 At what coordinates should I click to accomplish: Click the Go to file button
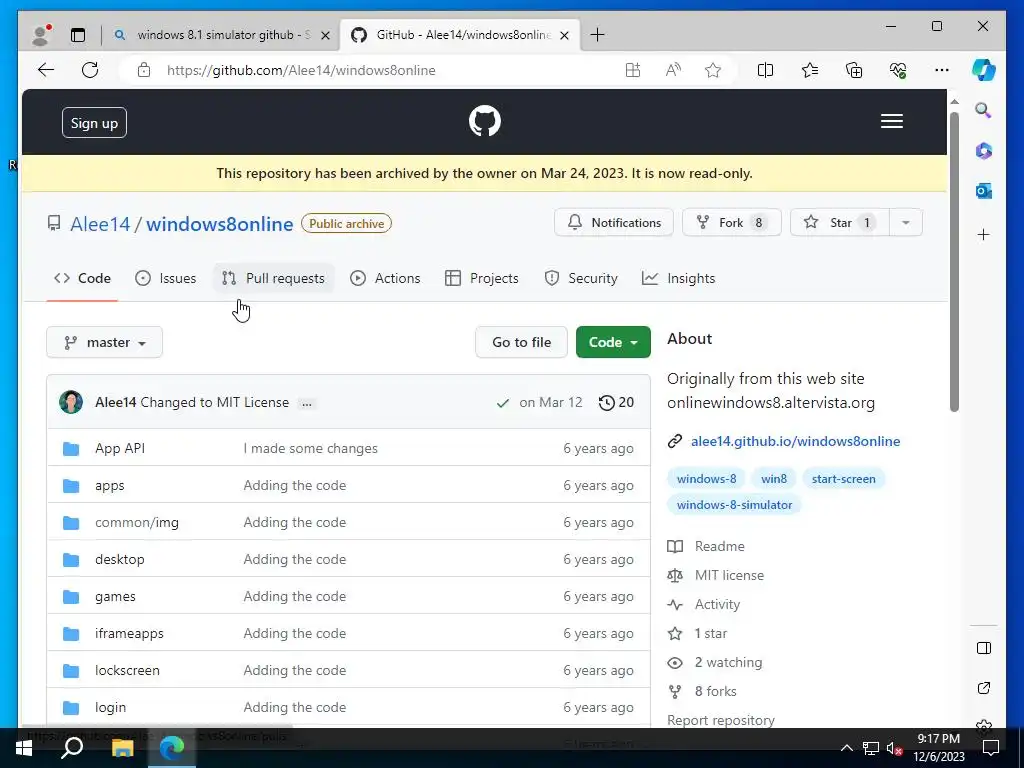pos(522,342)
